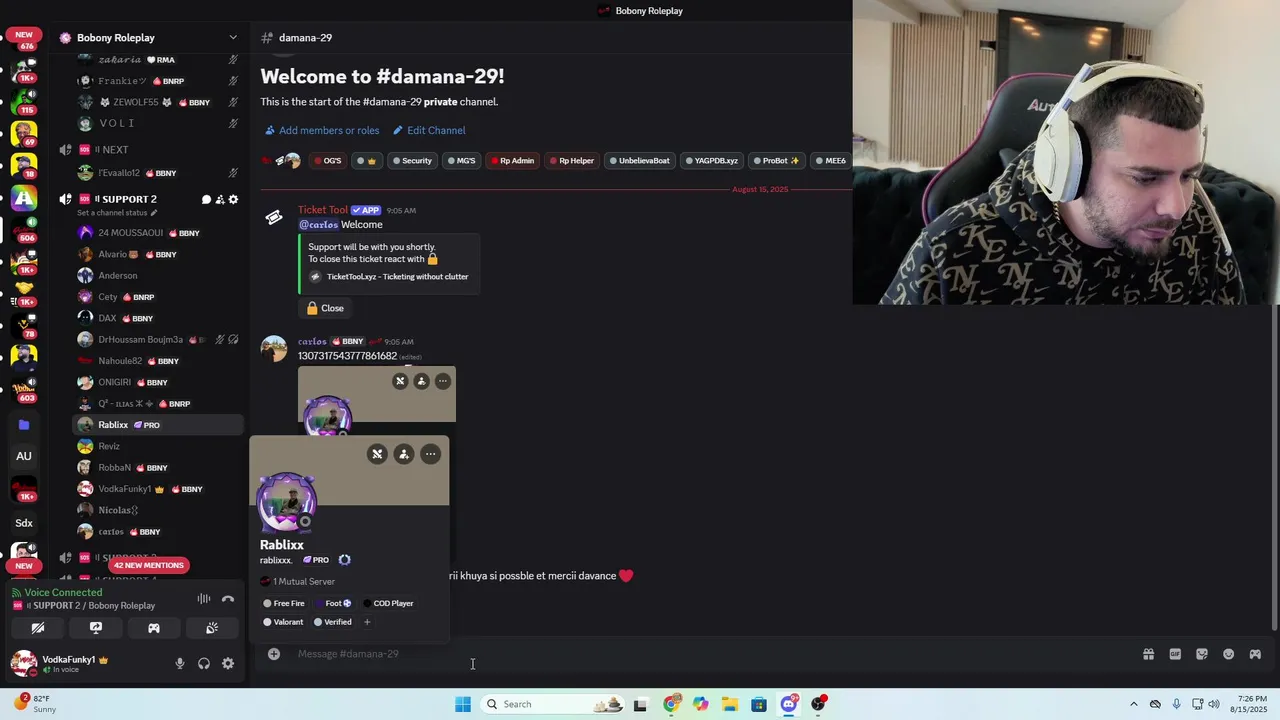Click the user ID 1307317543777861682 text
Screen dimensions: 1280x720
point(347,356)
